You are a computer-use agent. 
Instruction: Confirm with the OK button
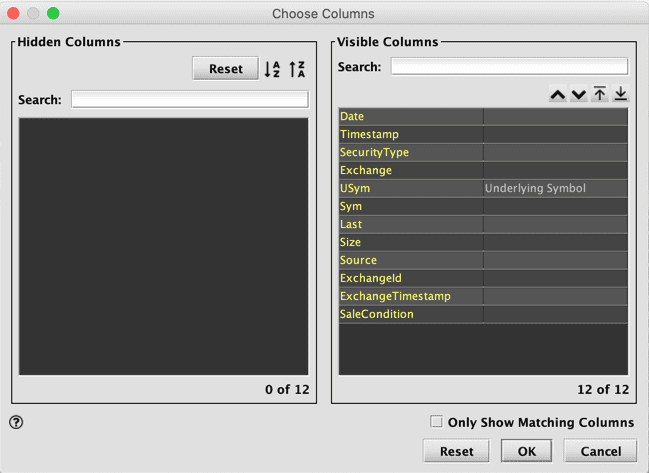pyautogui.click(x=527, y=451)
